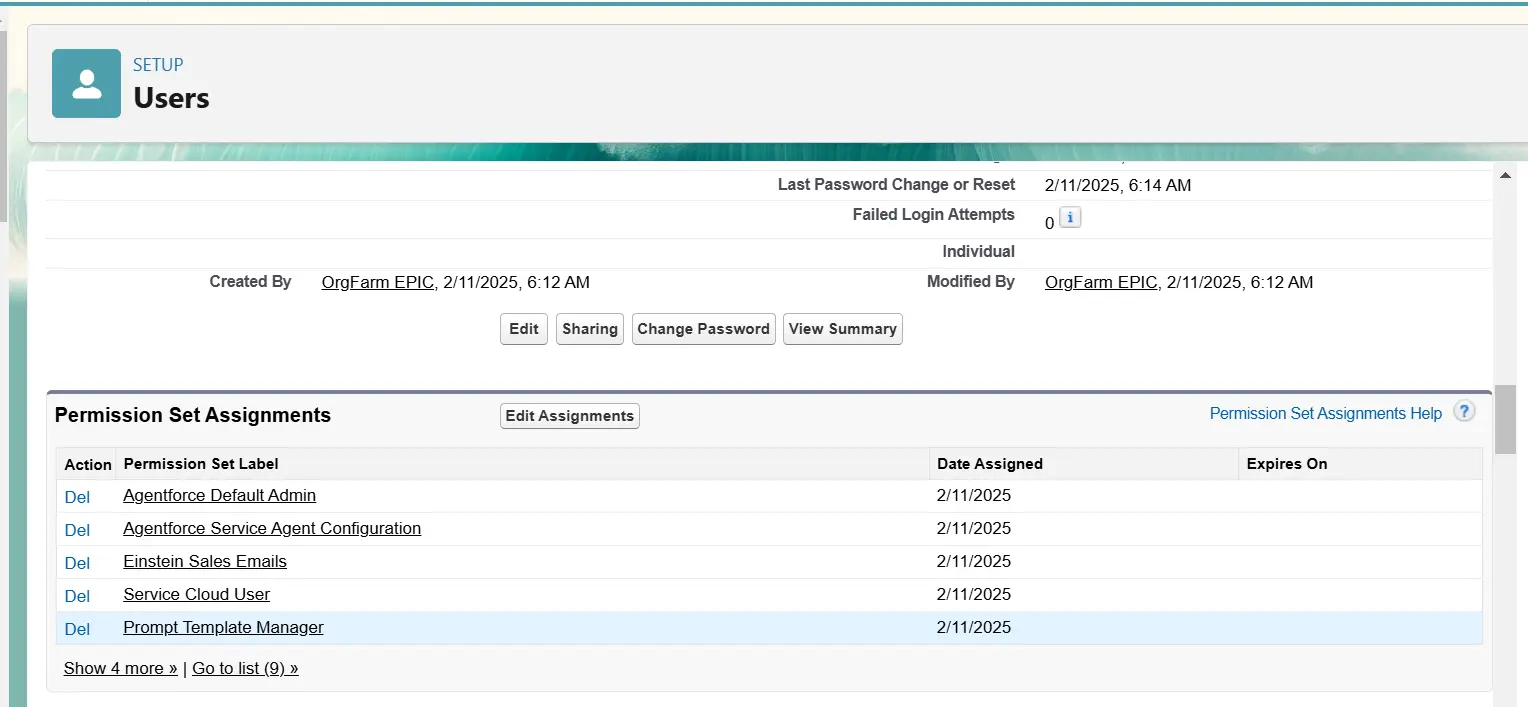1528x707 pixels.
Task: Click the Last Password Change or Reset label
Action: [x=897, y=185]
